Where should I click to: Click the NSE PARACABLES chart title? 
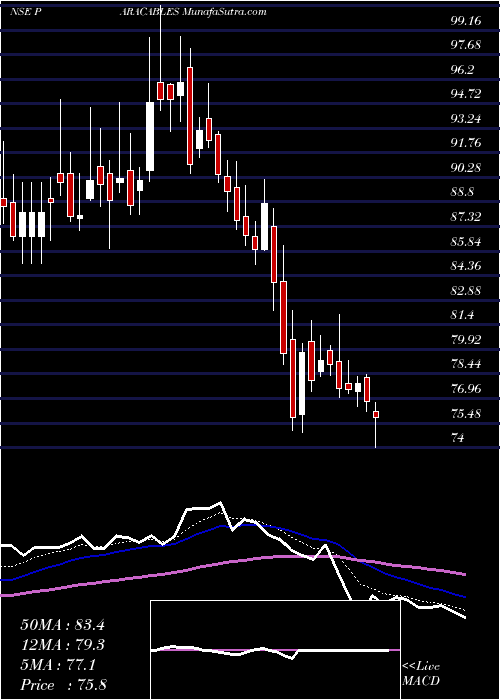[x=95, y=12]
